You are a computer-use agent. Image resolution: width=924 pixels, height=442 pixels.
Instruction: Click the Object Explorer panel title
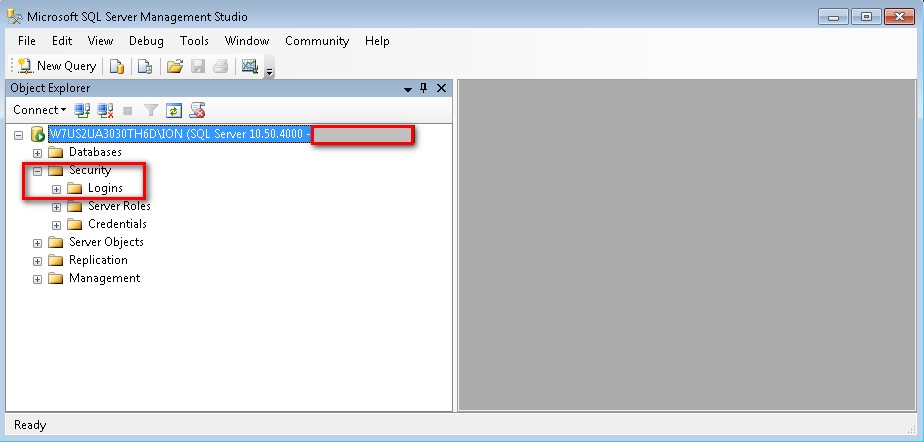(50, 88)
